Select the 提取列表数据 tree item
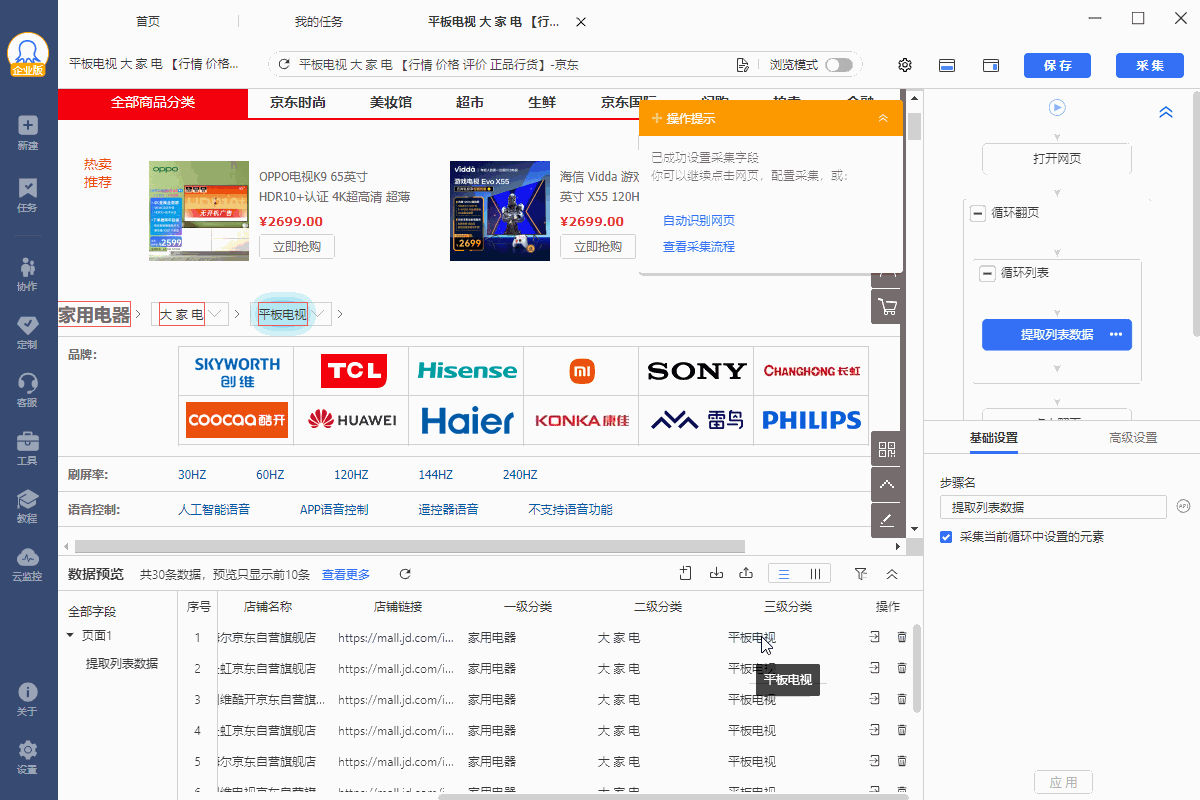Screen dimensions: 1200x800 pyautogui.click(x=121, y=664)
